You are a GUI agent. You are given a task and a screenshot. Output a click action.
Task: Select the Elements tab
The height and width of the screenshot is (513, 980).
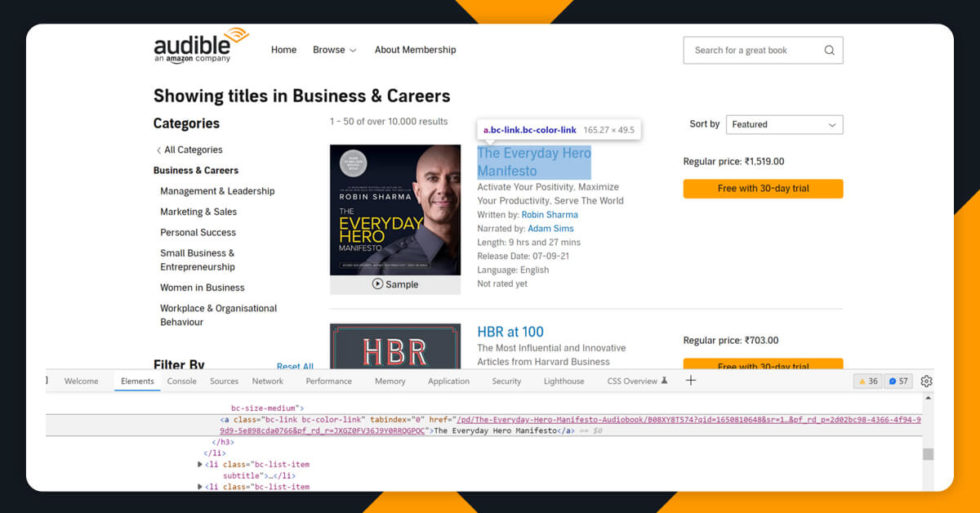click(137, 381)
